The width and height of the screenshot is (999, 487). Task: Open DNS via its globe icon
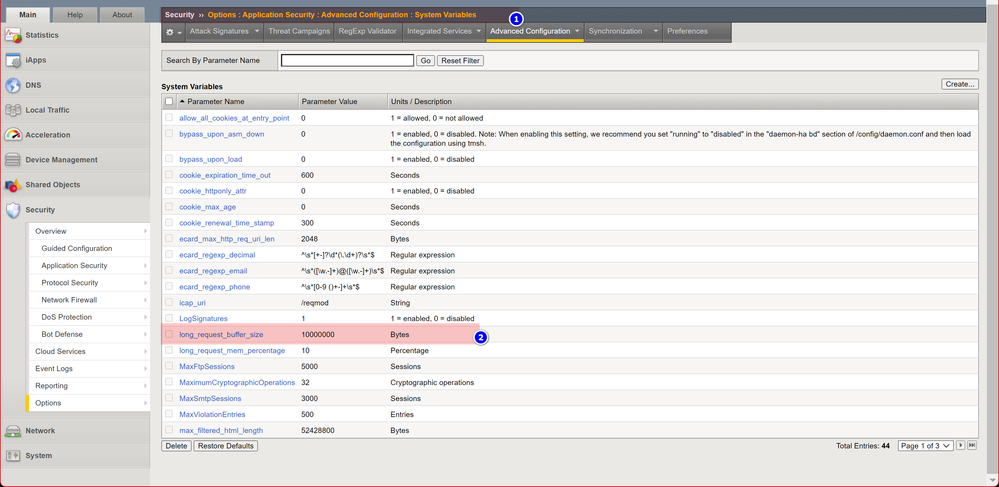pyautogui.click(x=13, y=85)
